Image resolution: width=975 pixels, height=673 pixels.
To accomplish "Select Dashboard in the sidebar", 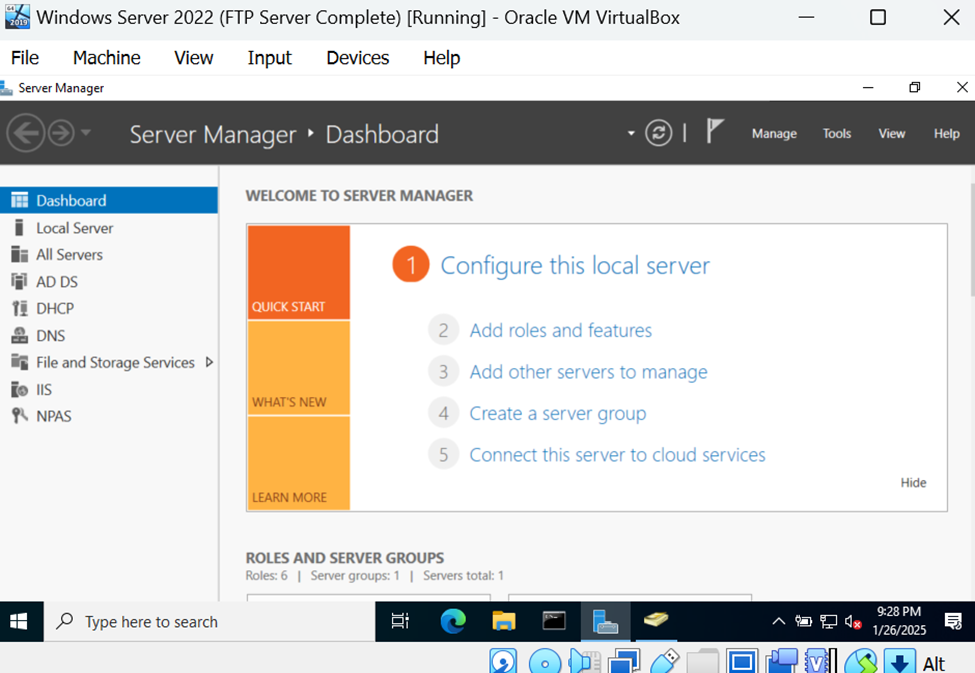I will click(x=109, y=200).
